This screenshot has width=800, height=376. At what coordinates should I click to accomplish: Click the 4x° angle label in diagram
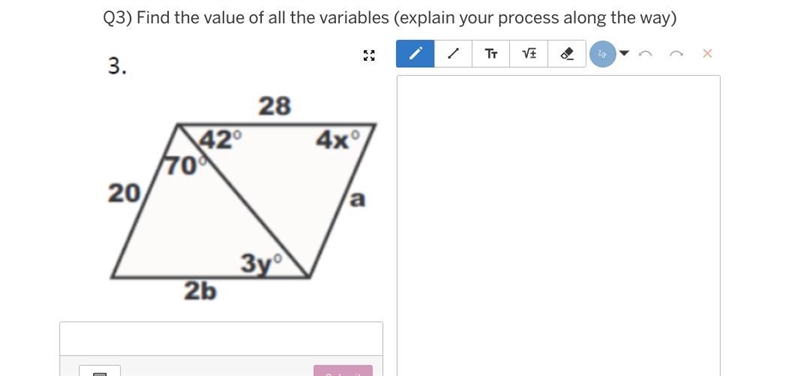(338, 139)
